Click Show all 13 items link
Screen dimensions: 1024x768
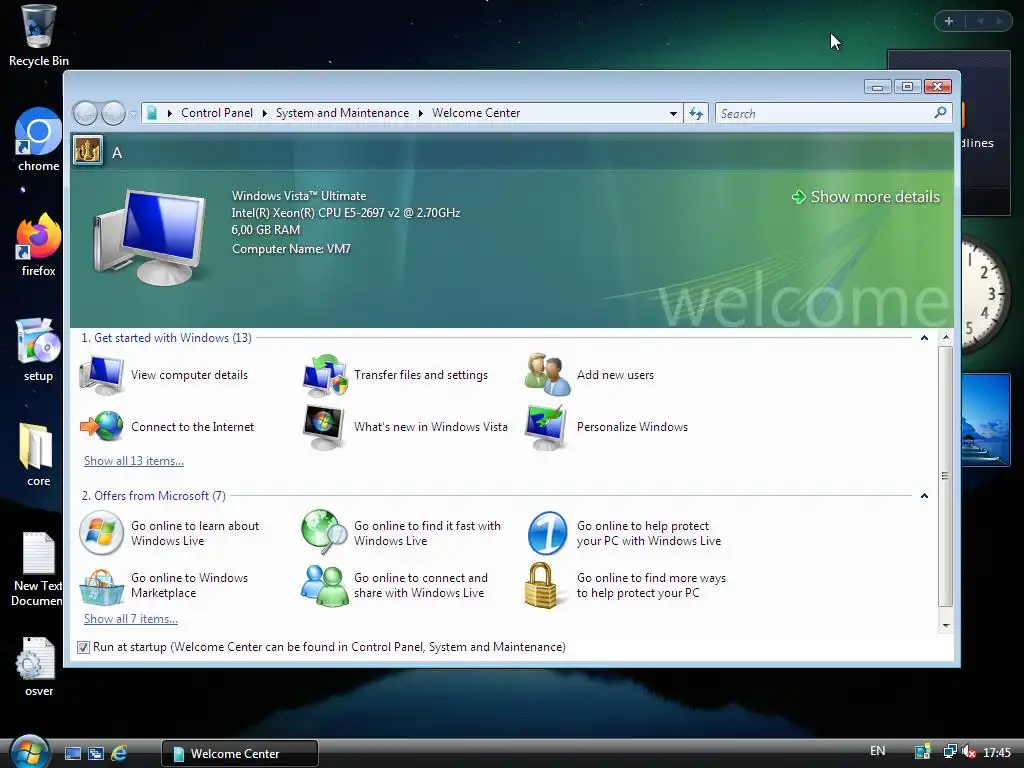click(134, 461)
